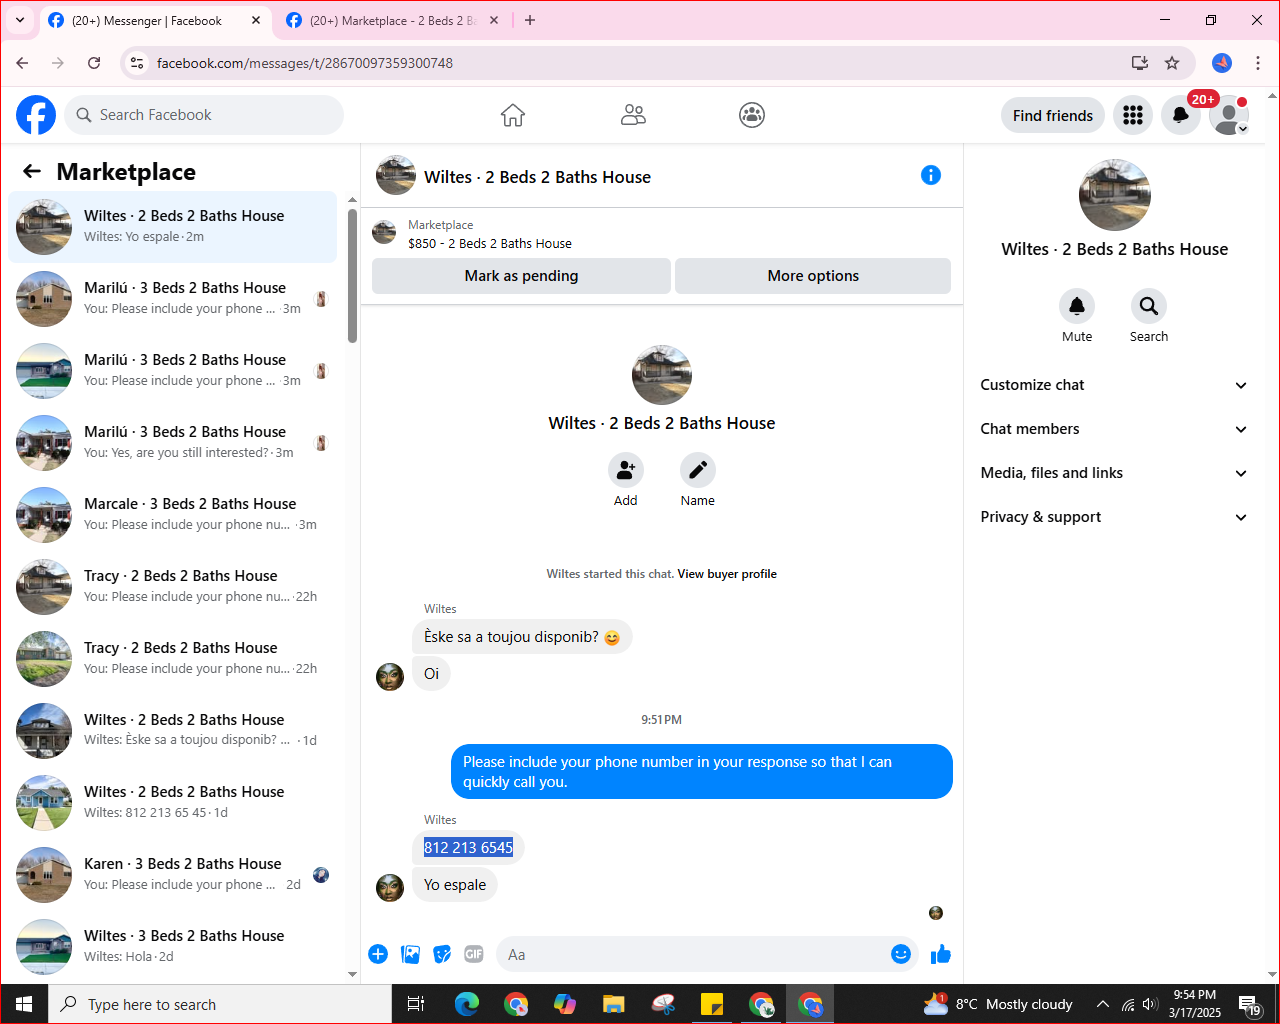This screenshot has width=1280, height=1024.
Task: Open Chrome's three-dot menu
Action: 1258,63
